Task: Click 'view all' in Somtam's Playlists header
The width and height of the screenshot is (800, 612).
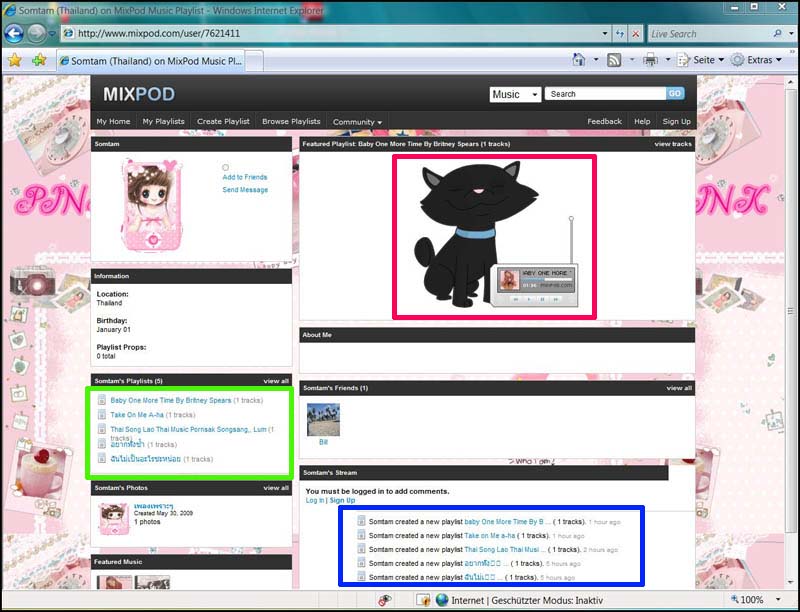Action: pos(276,381)
